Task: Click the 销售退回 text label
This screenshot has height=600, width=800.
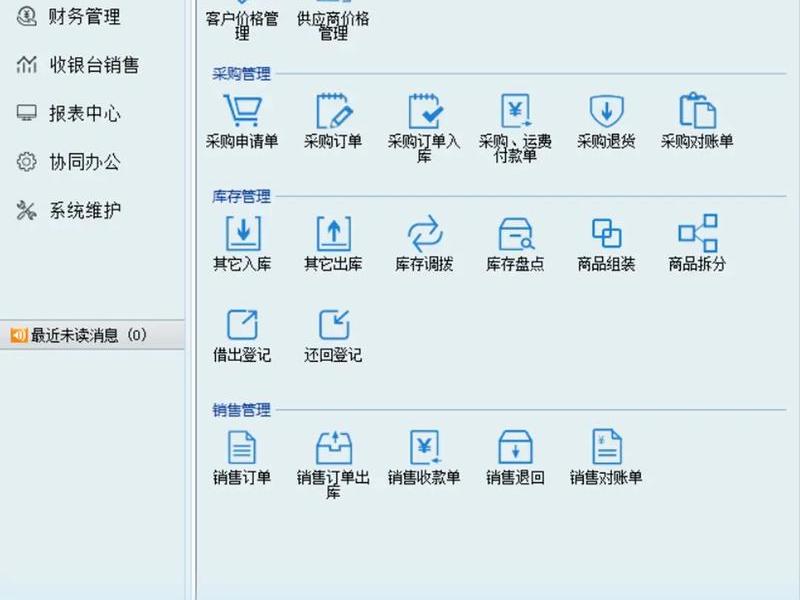Action: [x=515, y=478]
